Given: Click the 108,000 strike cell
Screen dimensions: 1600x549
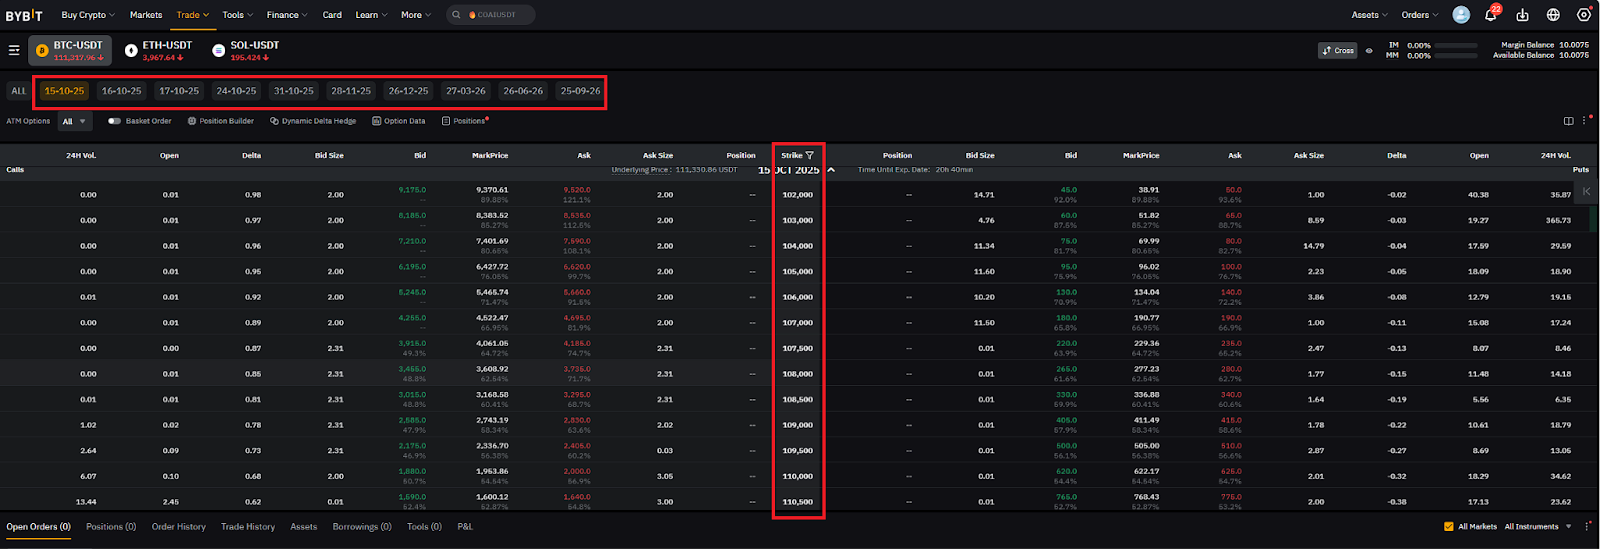Looking at the screenshot, I should (798, 374).
